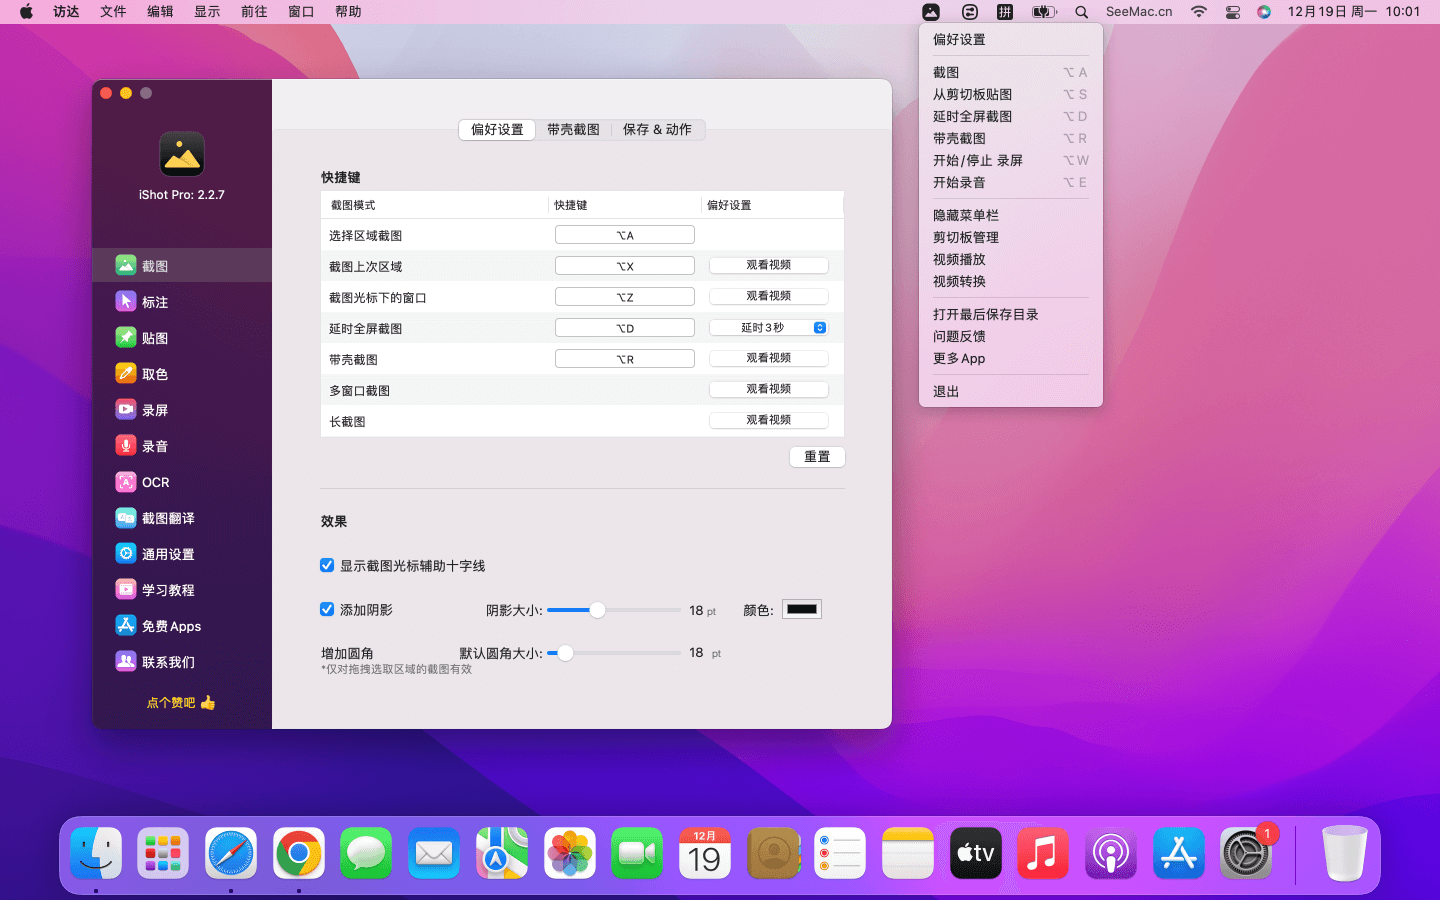Open the Wi-Fi status icon
This screenshot has height=900, width=1440.
click(x=1198, y=12)
